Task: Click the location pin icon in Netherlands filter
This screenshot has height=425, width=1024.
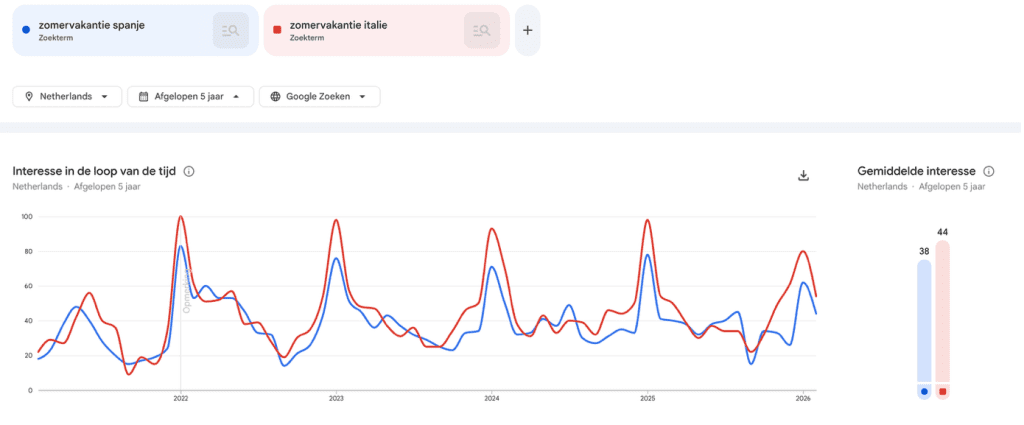Action: [29, 97]
